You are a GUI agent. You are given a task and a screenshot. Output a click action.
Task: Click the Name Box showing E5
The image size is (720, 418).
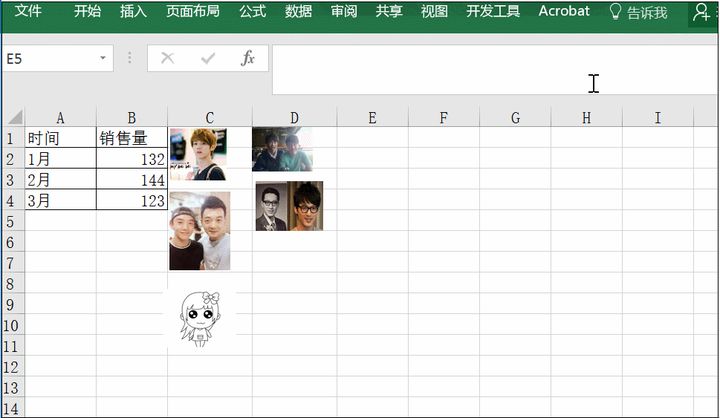click(48, 59)
